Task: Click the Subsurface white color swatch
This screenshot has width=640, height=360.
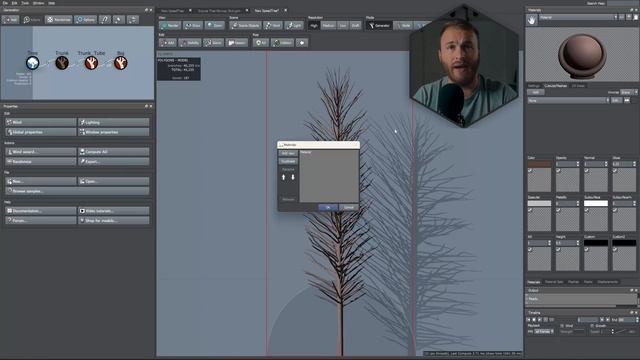Action: pos(596,203)
